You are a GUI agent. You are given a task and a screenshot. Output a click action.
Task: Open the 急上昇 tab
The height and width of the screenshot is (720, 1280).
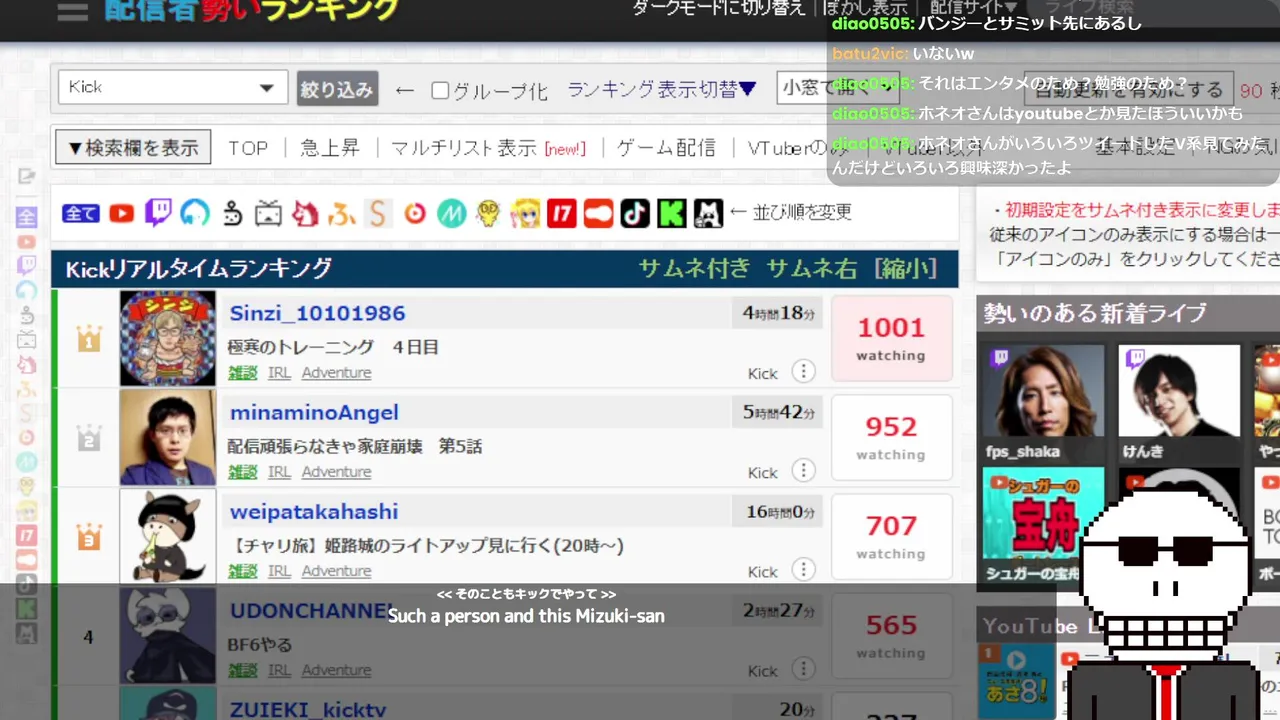(330, 148)
